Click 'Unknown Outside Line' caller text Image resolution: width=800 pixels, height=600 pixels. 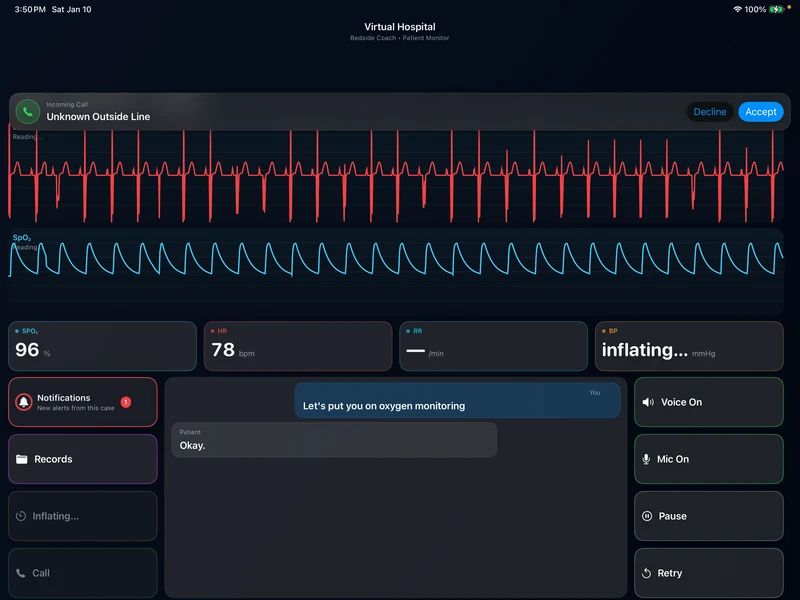click(98, 116)
